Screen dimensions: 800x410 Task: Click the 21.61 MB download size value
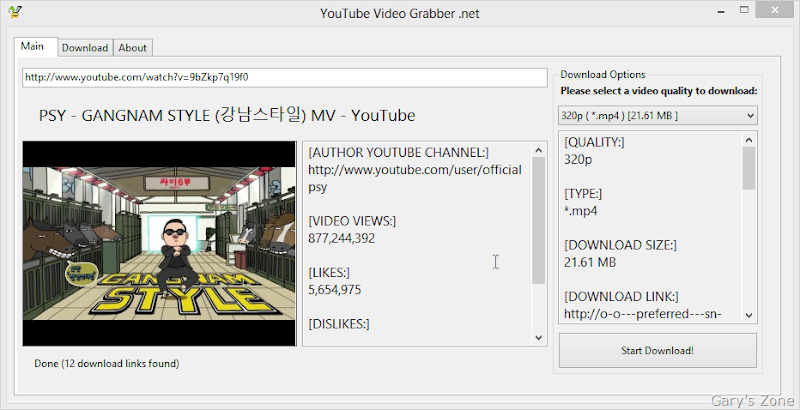click(590, 263)
